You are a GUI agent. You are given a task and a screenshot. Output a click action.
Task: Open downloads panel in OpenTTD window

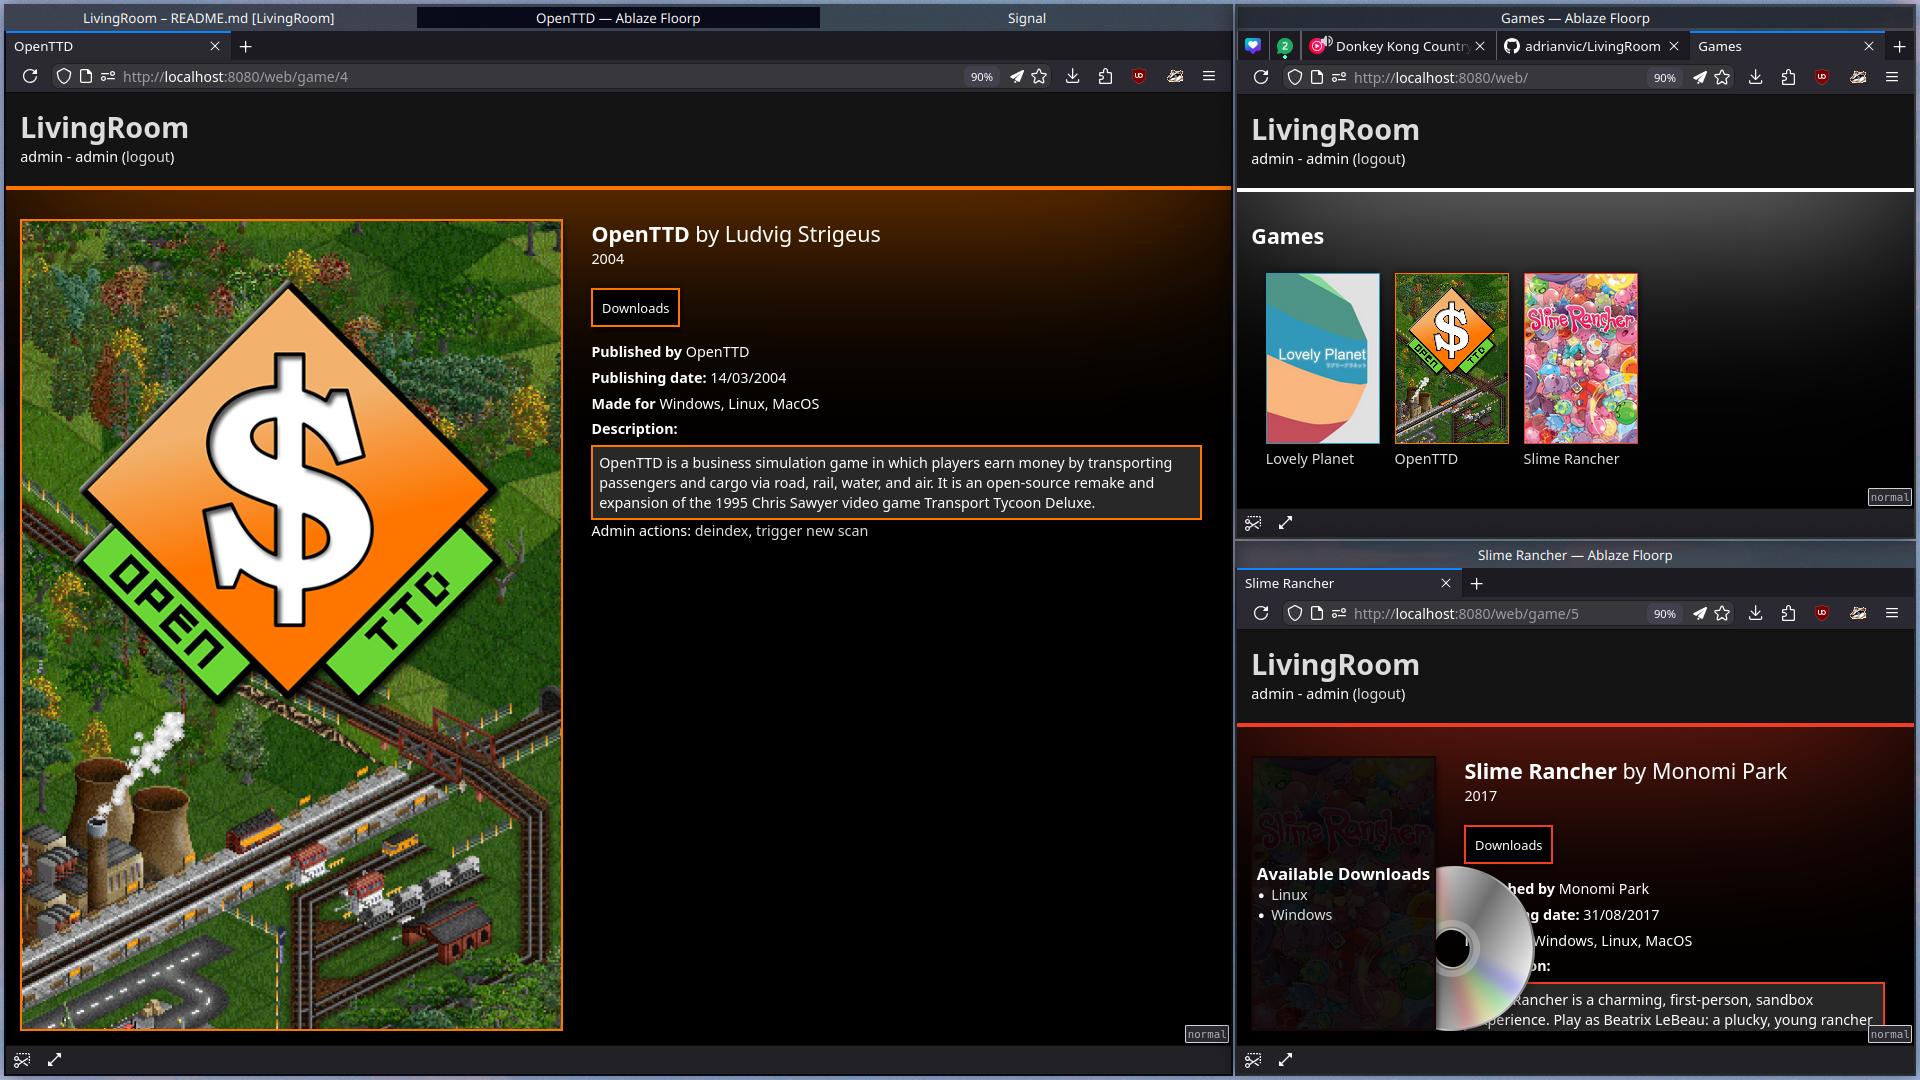click(1072, 76)
